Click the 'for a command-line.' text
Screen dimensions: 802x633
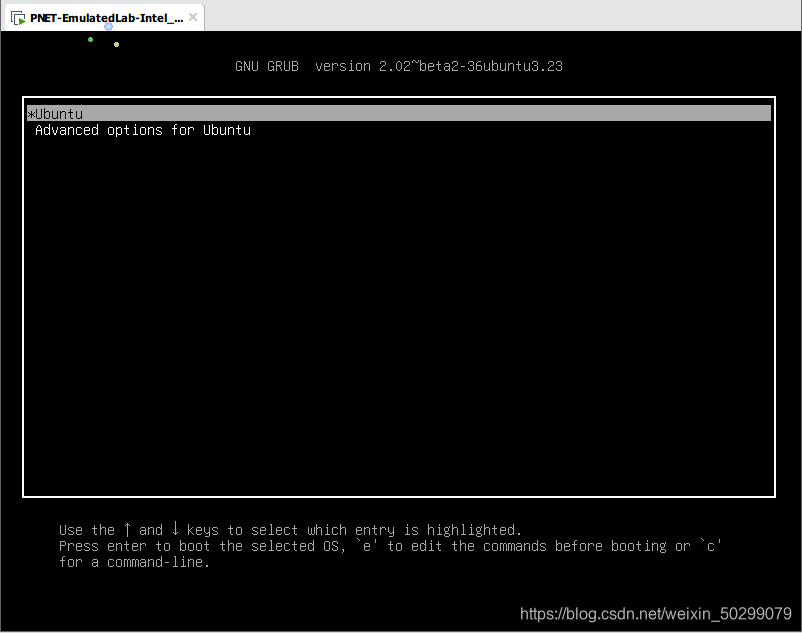[134, 562]
